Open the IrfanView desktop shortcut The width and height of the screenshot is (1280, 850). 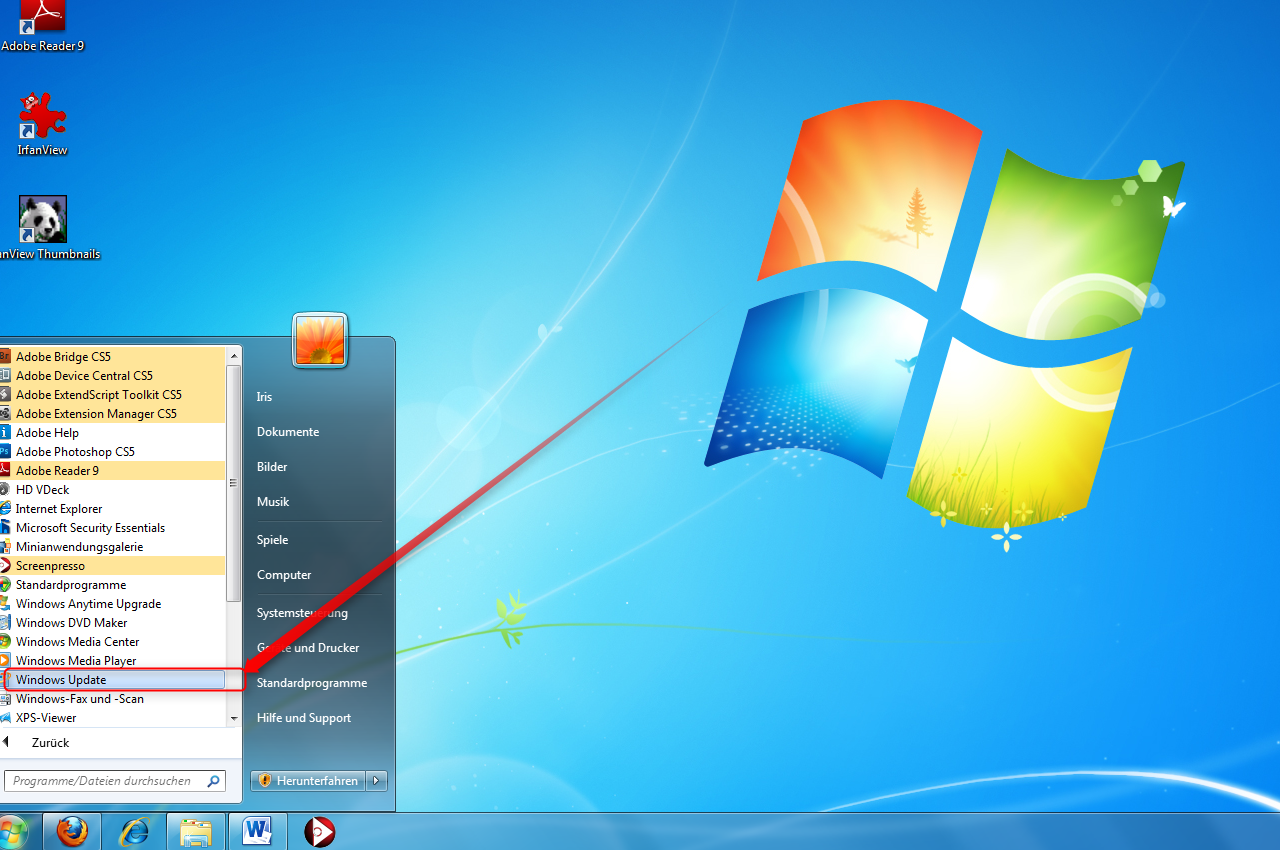click(42, 123)
